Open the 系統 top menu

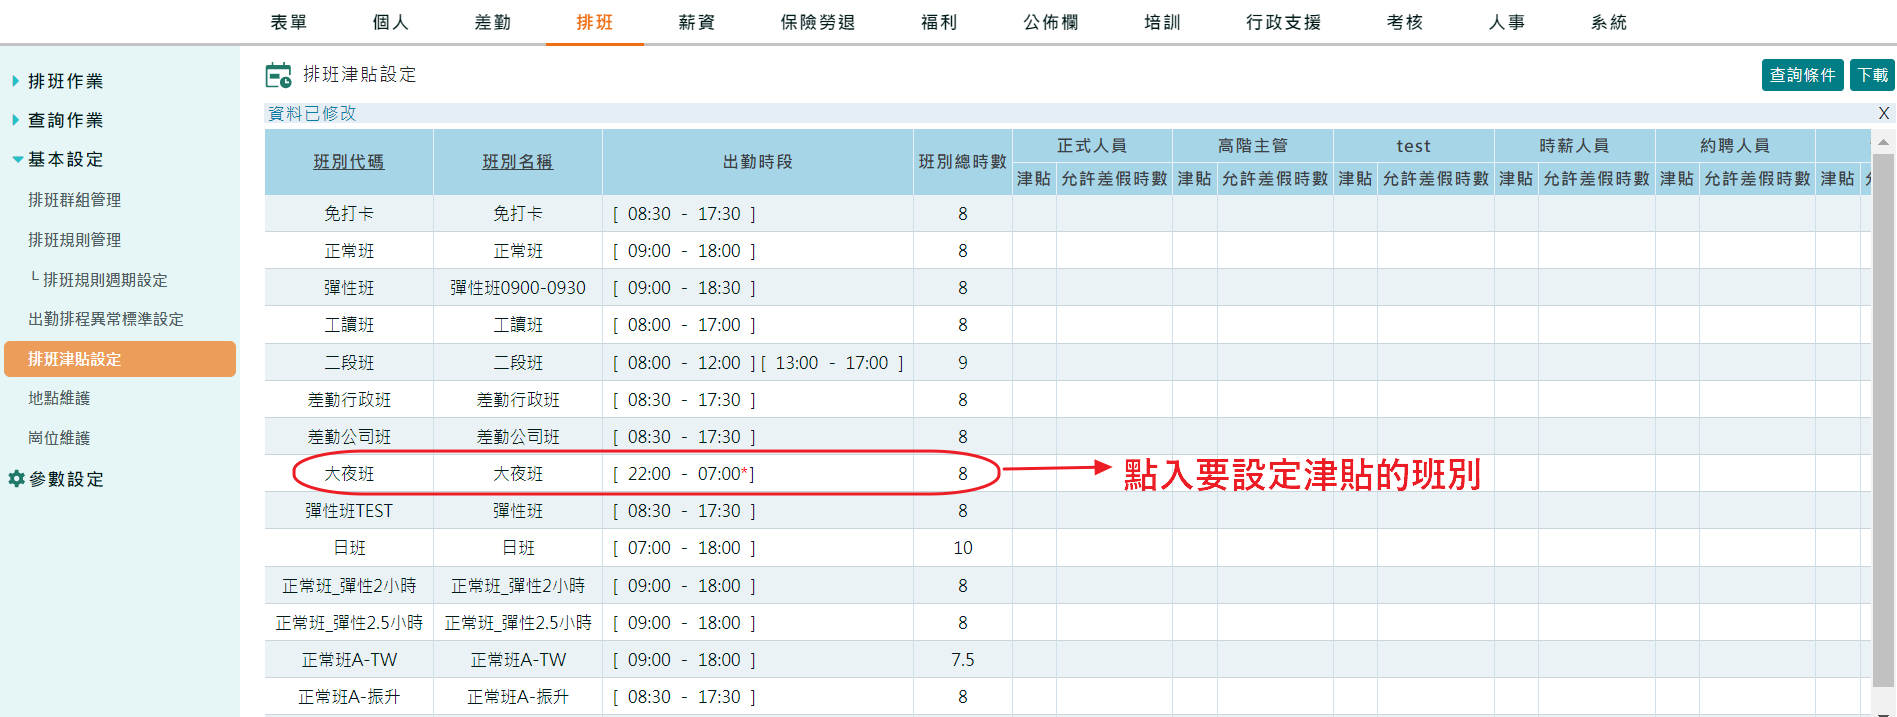click(x=1609, y=22)
